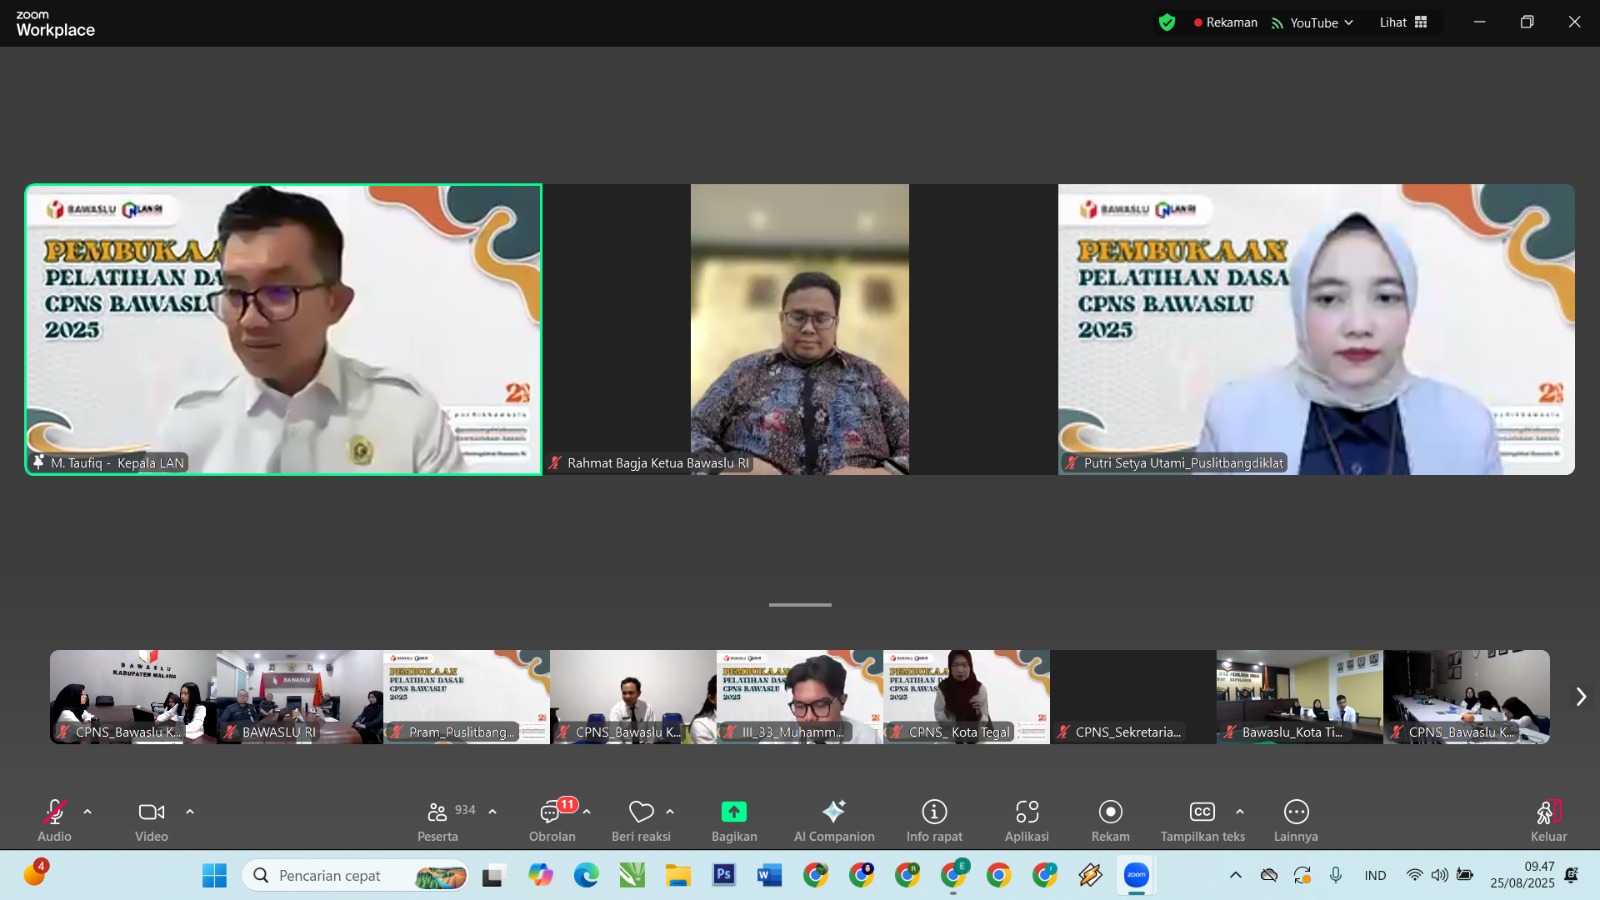Open the Aplikasi apps icon
This screenshot has height=900, width=1600.
click(x=1027, y=812)
